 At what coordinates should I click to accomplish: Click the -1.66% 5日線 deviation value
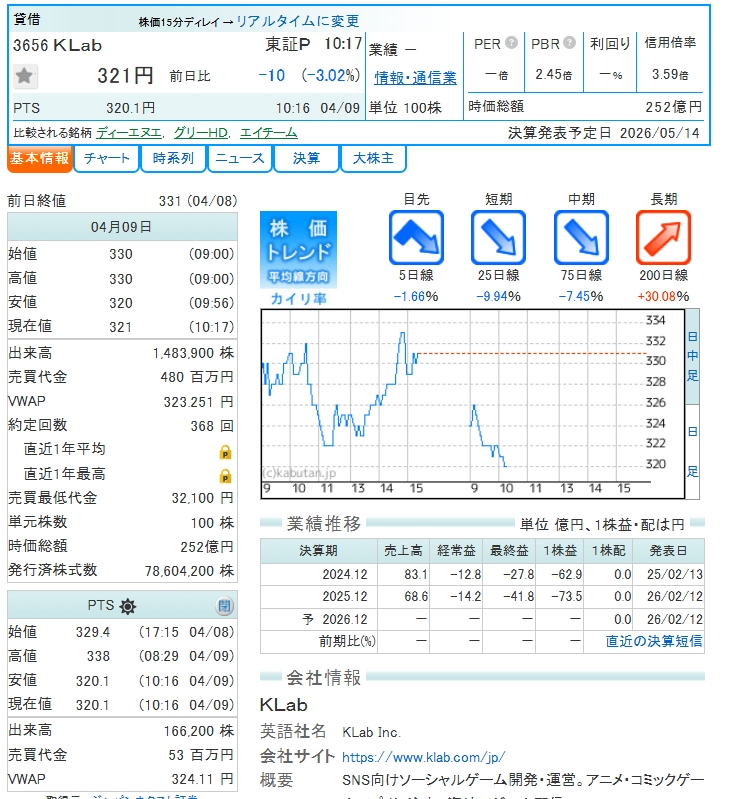(x=416, y=296)
